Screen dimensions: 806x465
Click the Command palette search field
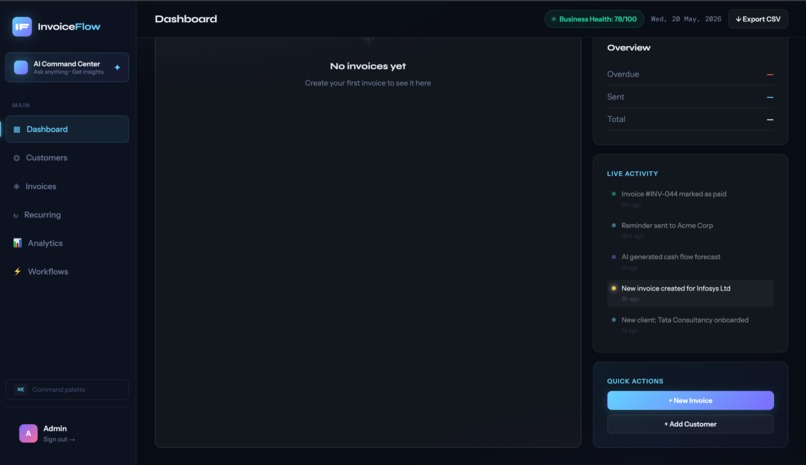67,389
